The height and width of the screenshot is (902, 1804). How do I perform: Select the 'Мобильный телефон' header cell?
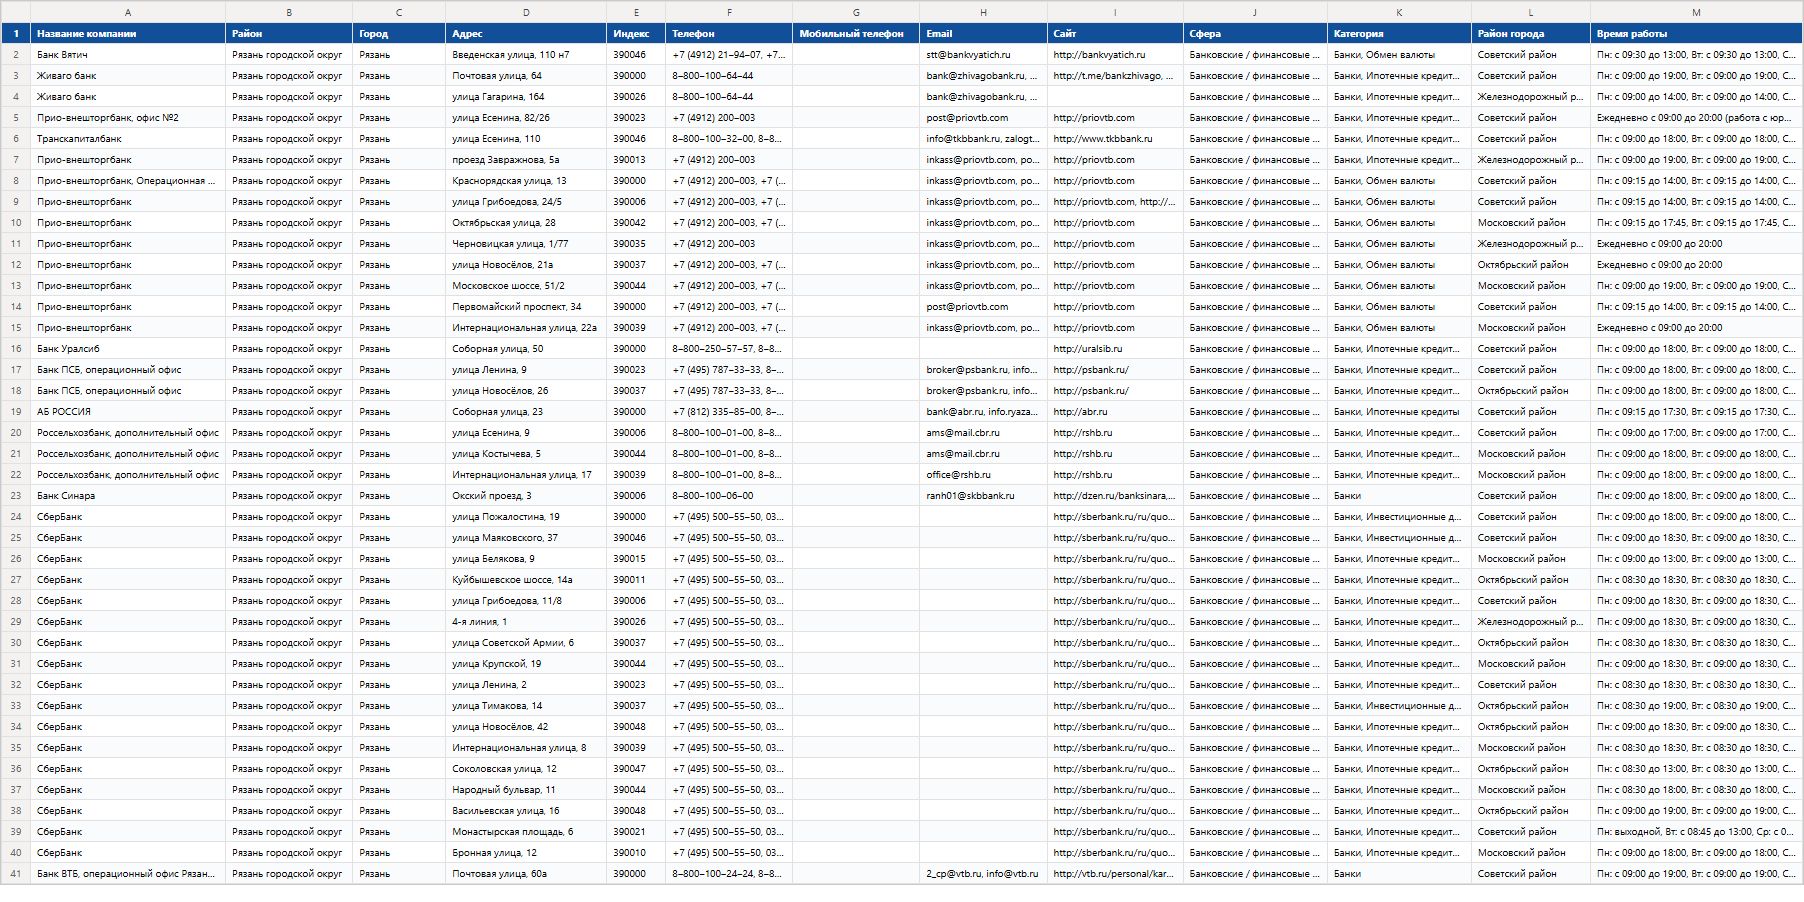[856, 33]
